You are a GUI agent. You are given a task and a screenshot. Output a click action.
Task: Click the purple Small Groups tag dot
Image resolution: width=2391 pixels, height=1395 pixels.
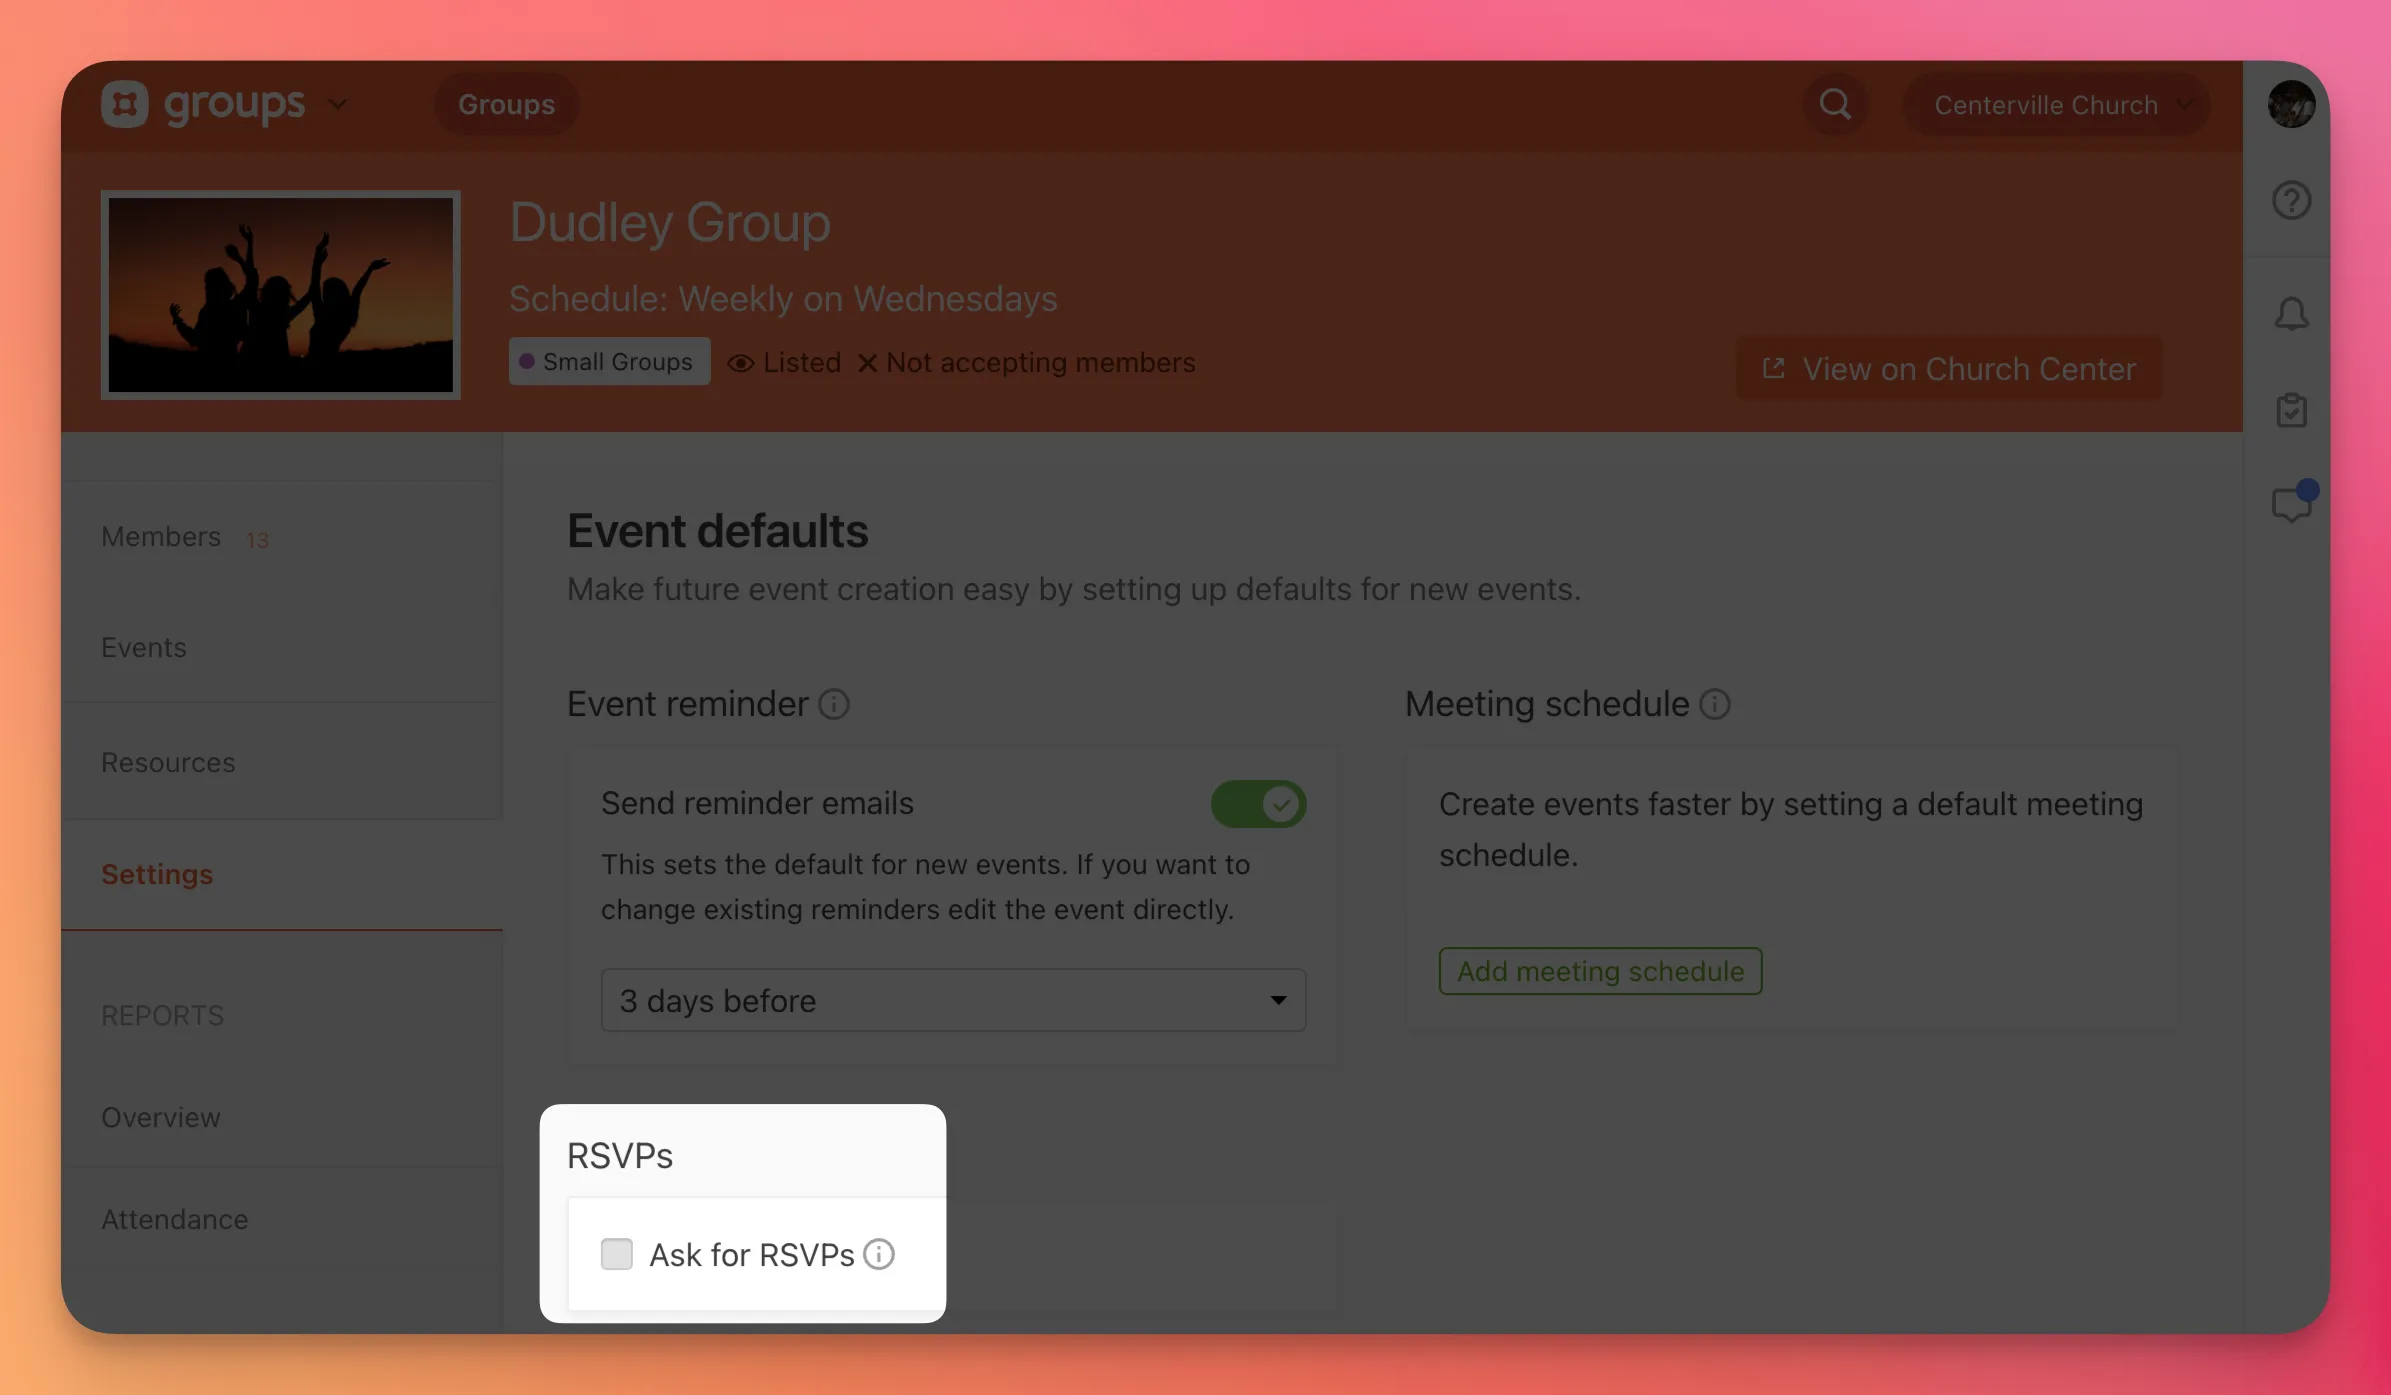click(528, 361)
